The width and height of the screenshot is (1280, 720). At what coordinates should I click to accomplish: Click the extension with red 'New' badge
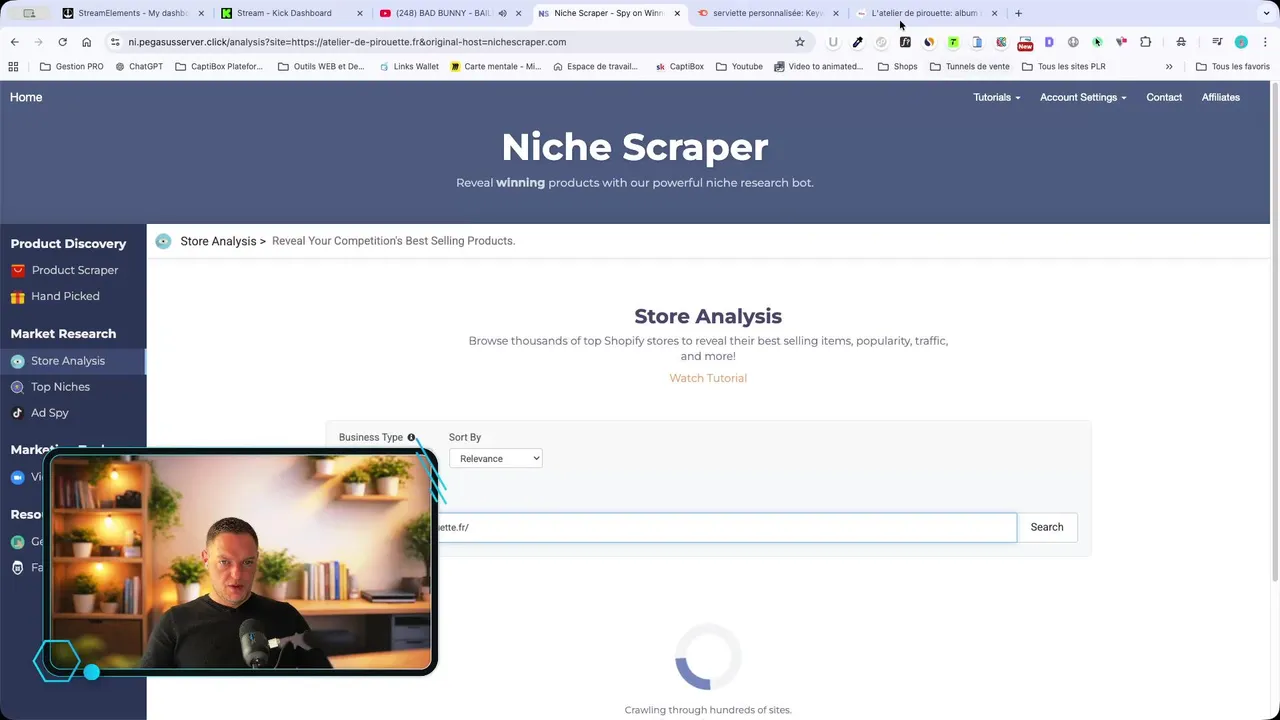pyautogui.click(x=1025, y=42)
